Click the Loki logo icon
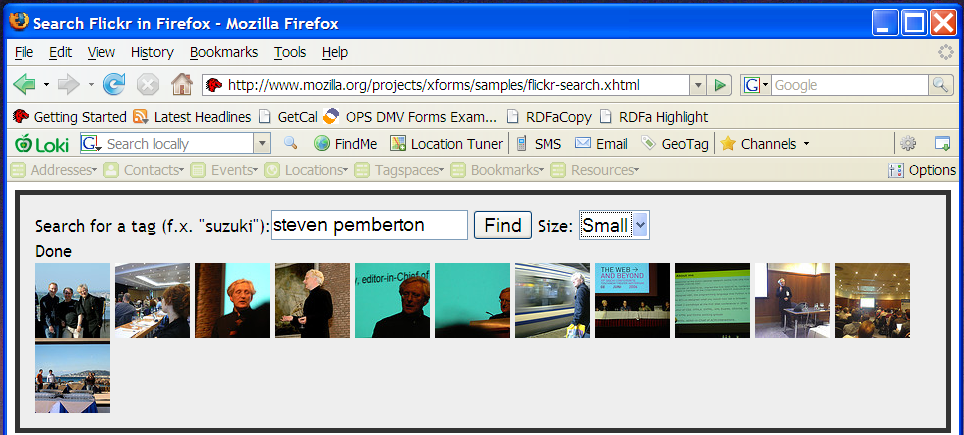This screenshot has height=435, width=964. click(x=42, y=144)
